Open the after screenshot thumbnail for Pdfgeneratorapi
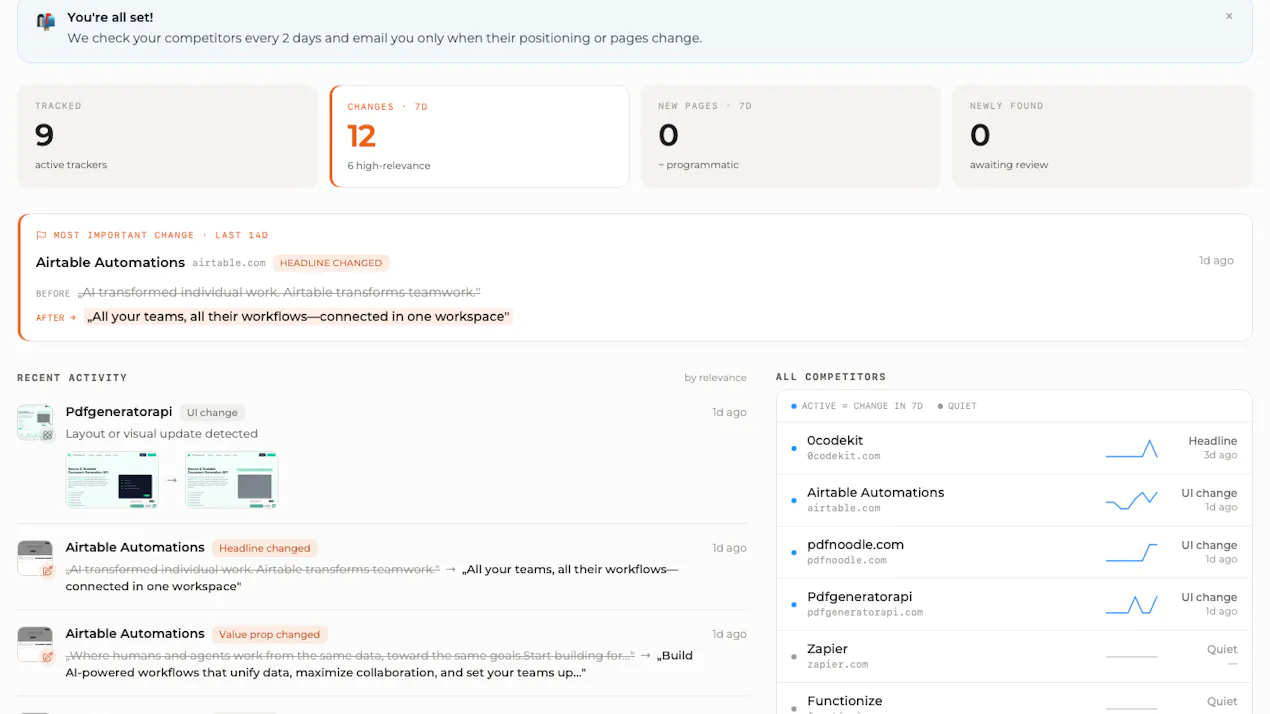 point(231,480)
